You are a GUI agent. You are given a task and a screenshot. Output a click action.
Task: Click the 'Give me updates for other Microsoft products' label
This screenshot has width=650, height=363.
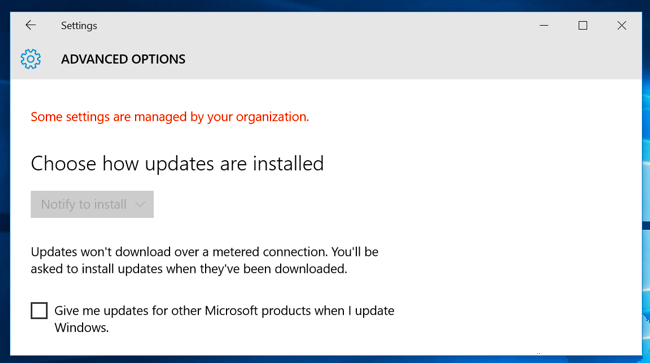coord(224,310)
